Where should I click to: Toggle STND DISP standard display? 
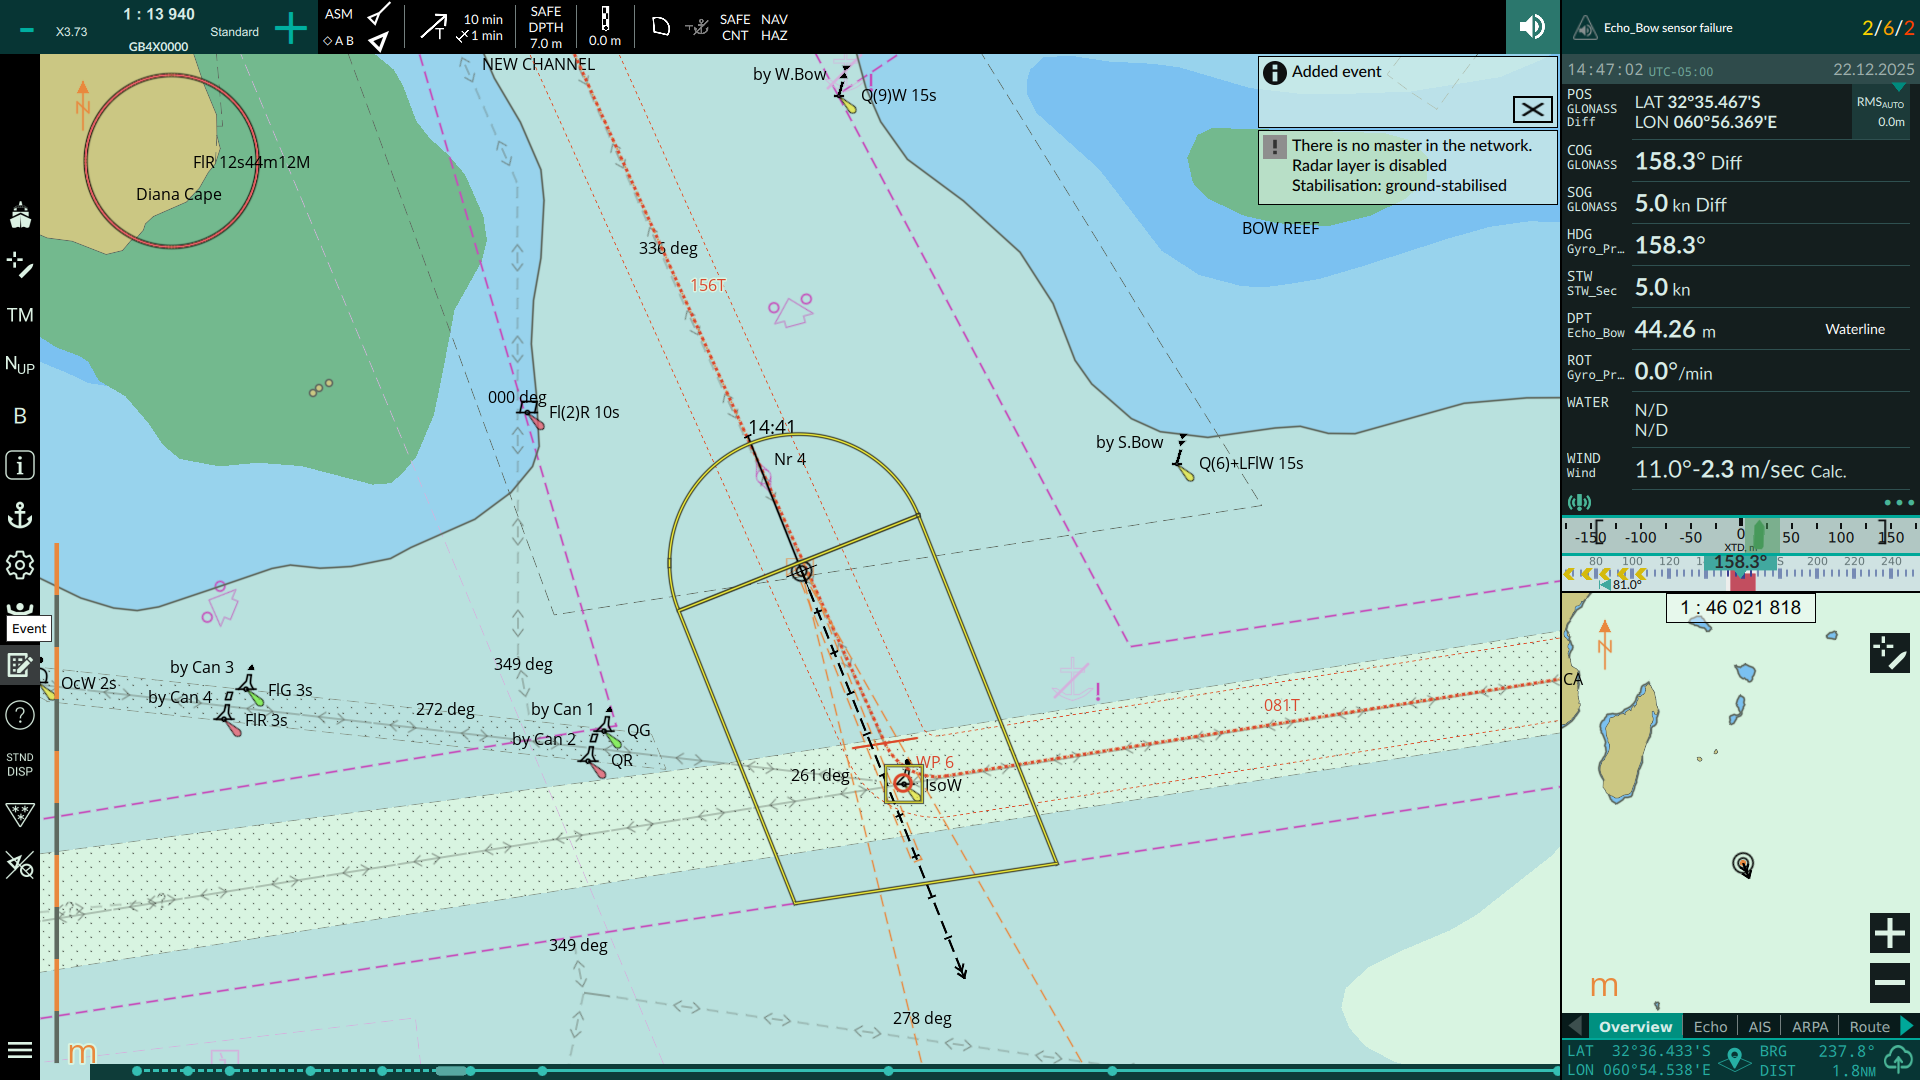coord(20,765)
